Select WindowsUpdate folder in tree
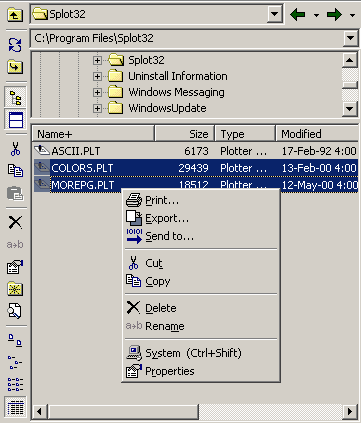 pyautogui.click(x=167, y=108)
